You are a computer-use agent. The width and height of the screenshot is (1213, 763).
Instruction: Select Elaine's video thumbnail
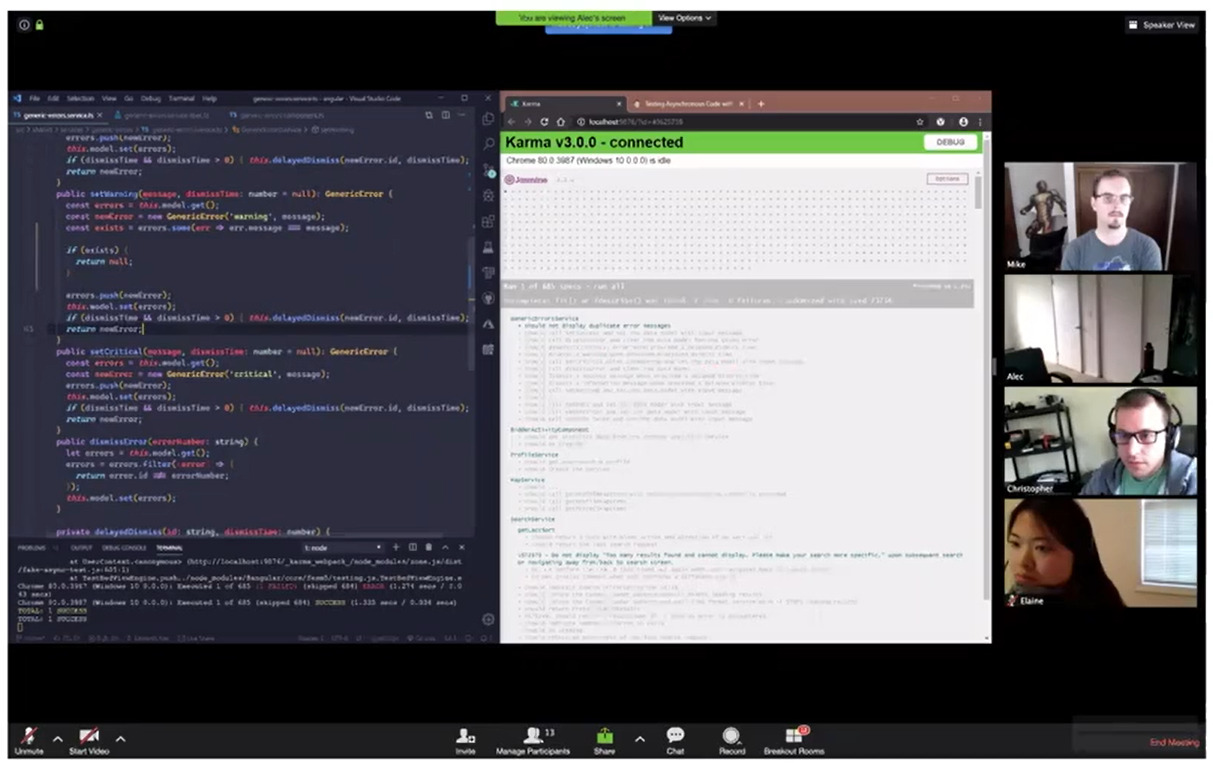pyautogui.click(x=1100, y=553)
